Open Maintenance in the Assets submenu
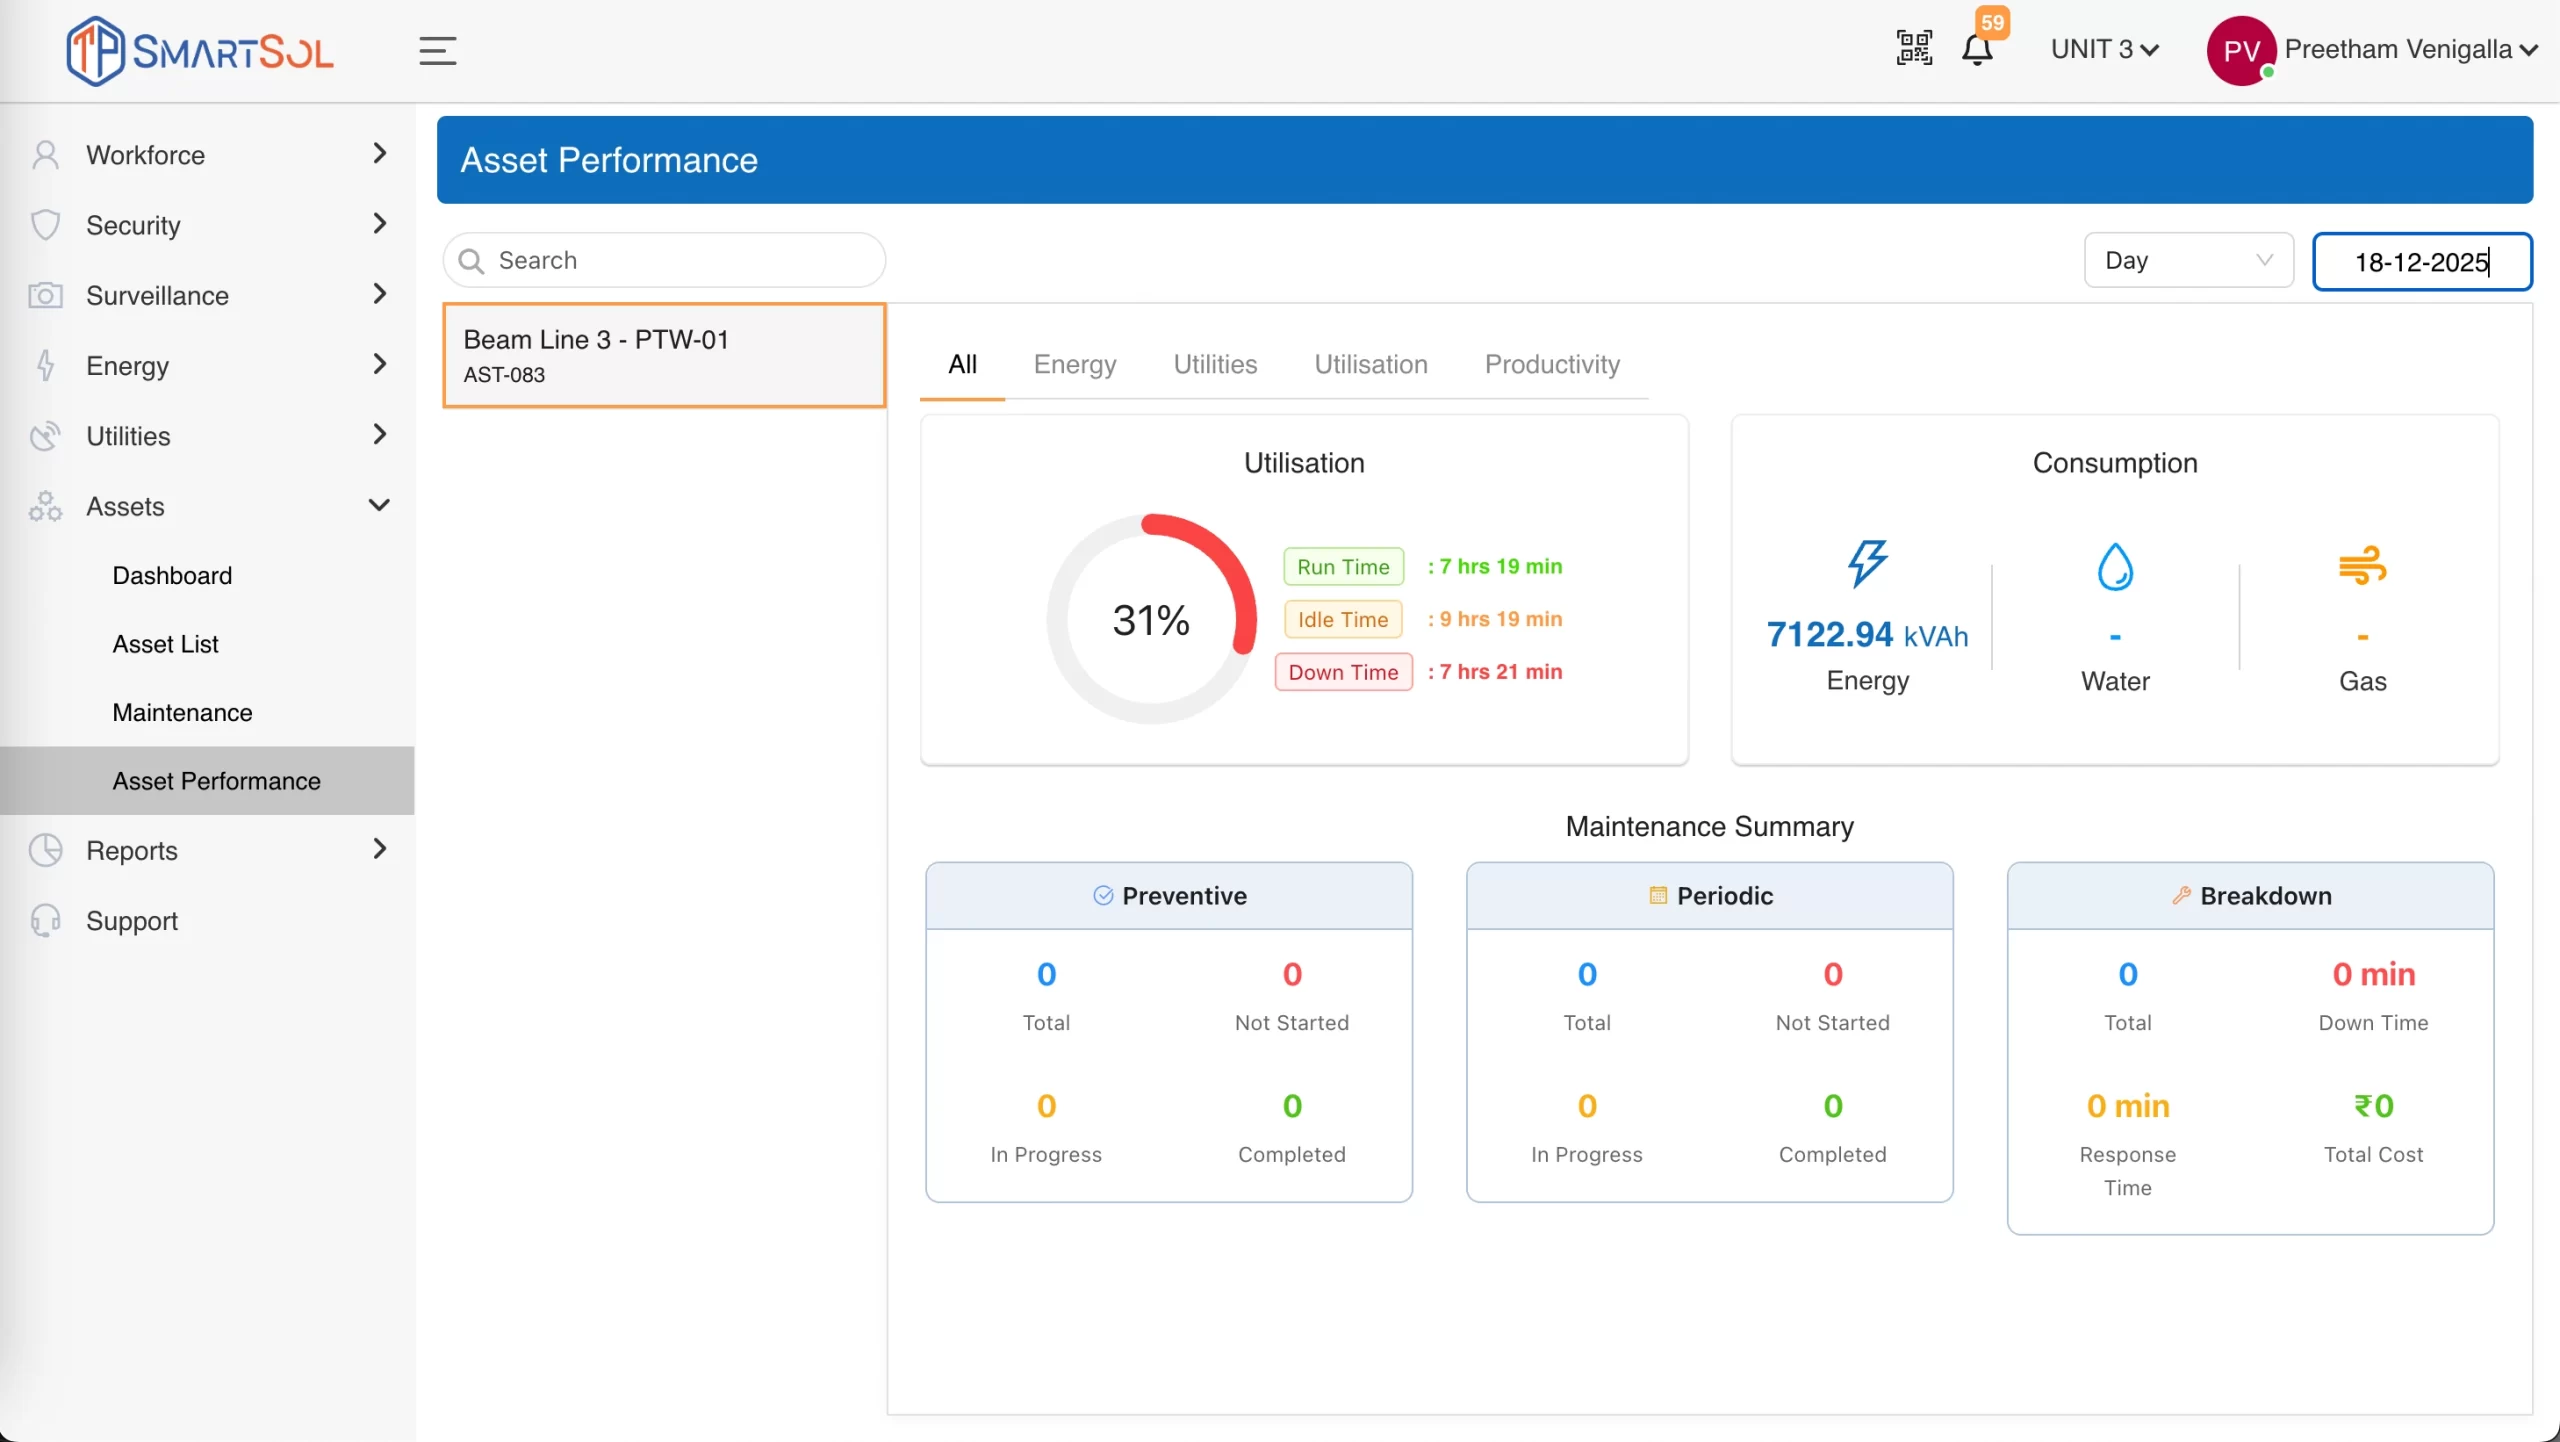The image size is (2560, 1442). [182, 712]
